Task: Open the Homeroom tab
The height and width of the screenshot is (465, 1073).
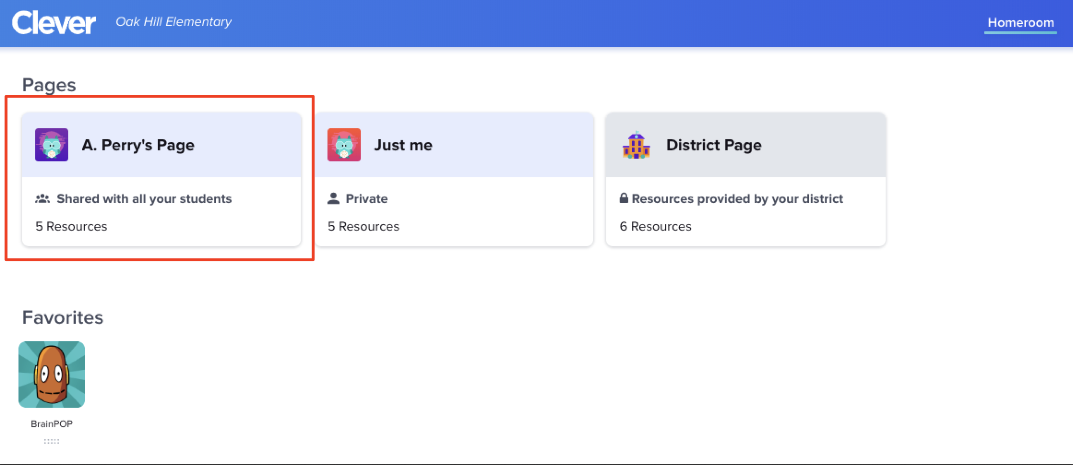Action: tap(1020, 23)
